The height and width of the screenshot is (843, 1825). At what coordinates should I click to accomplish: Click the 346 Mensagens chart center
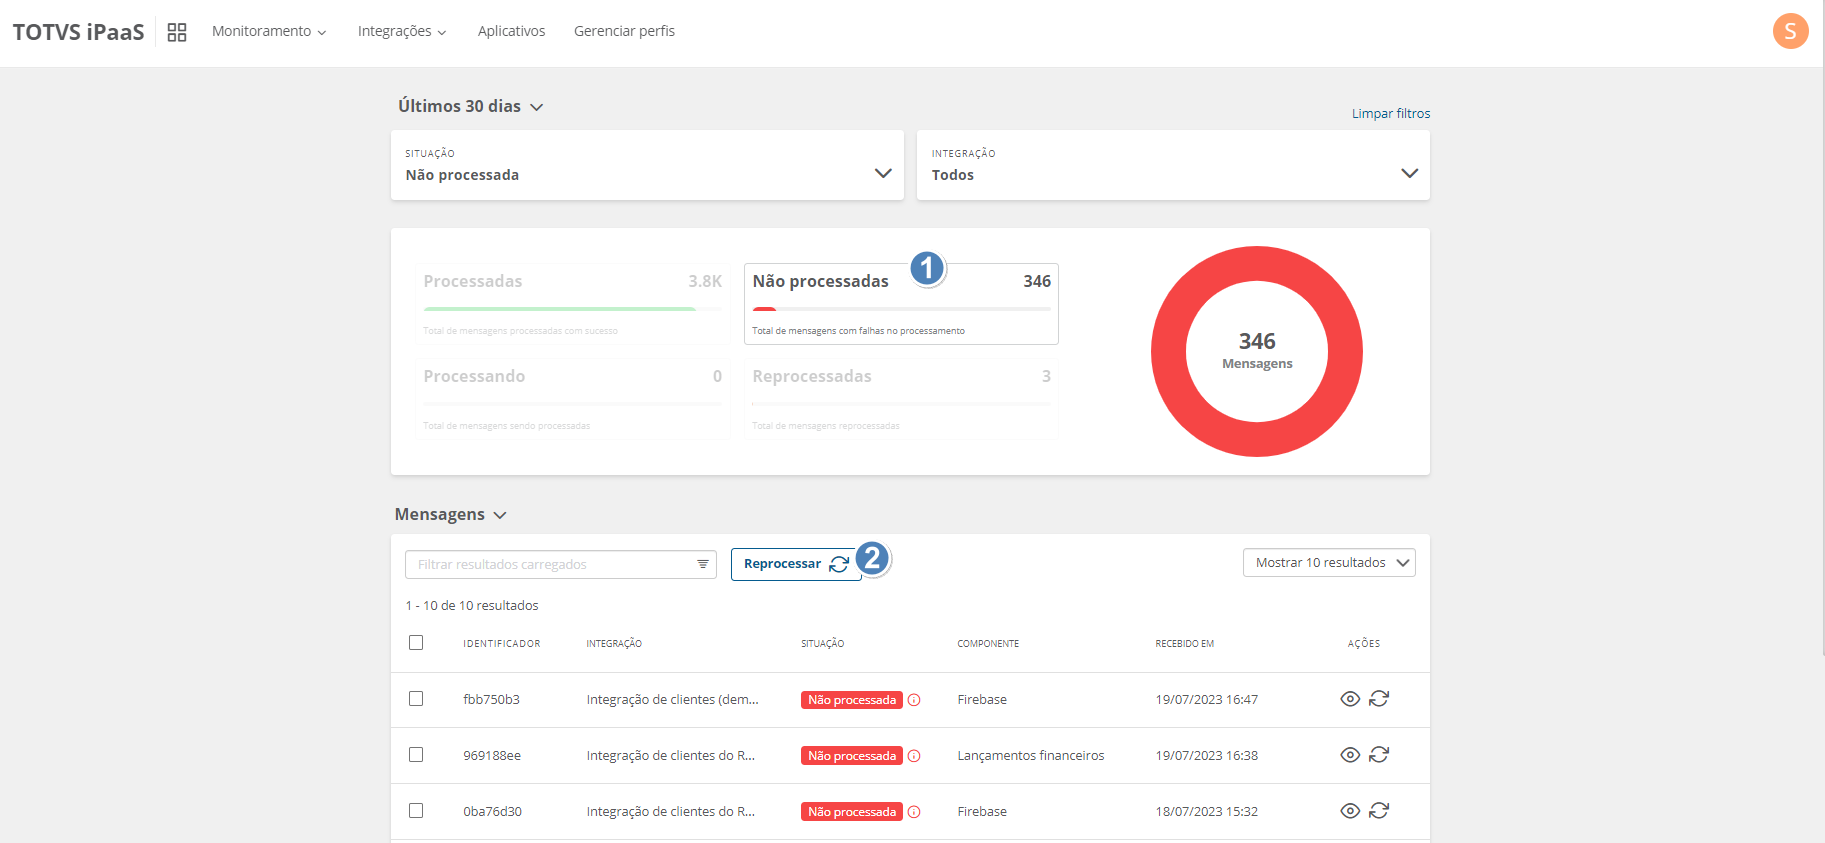pyautogui.click(x=1257, y=351)
